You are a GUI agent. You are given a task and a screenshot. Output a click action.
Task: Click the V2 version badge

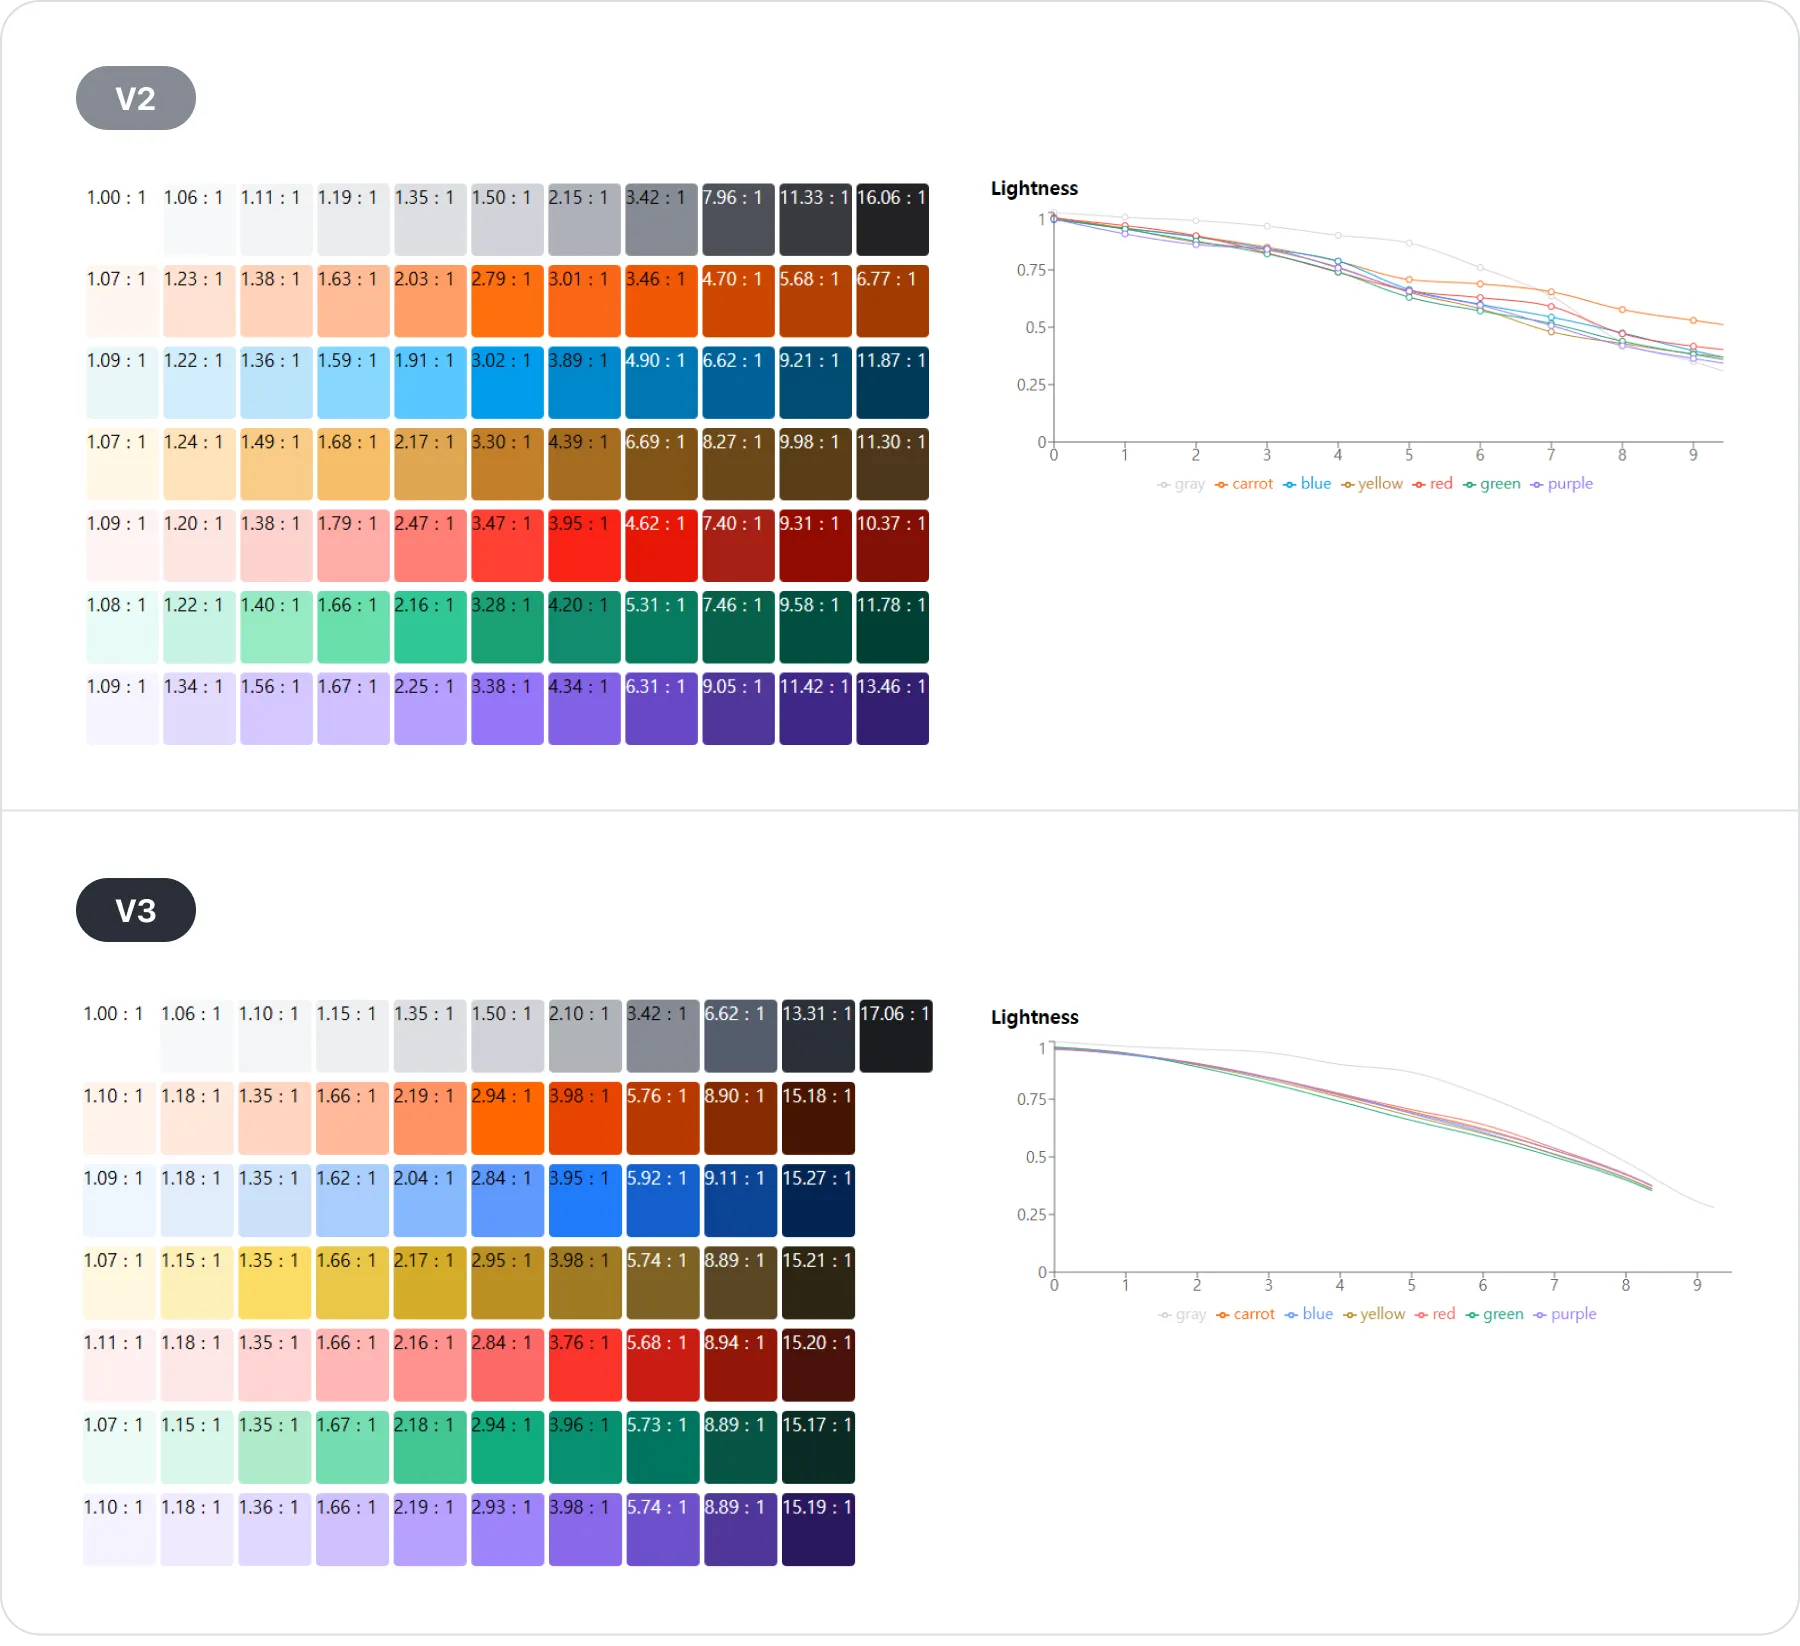pos(136,98)
